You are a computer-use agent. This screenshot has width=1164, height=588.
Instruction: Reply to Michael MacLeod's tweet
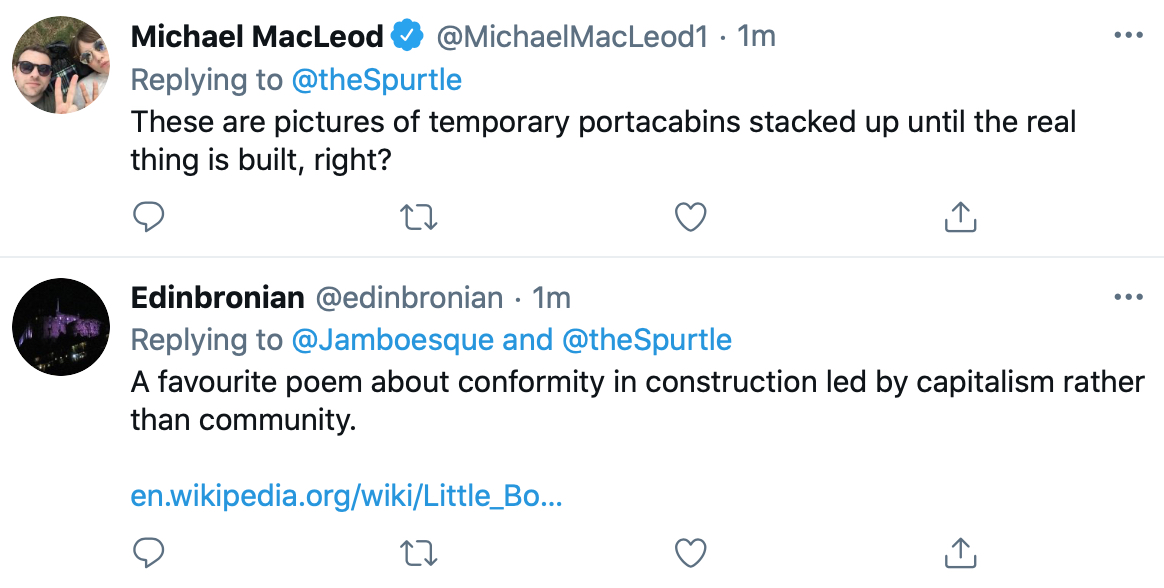pos(148,217)
